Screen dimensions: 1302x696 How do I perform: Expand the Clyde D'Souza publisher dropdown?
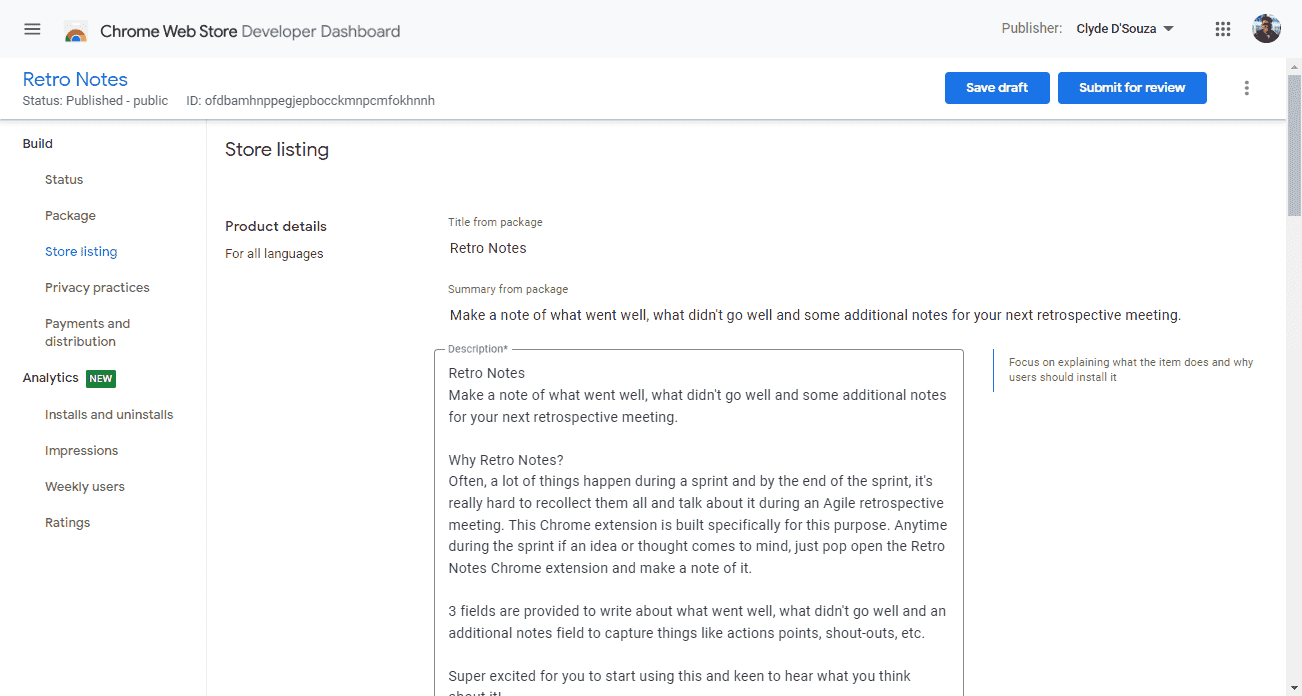(x=1125, y=29)
